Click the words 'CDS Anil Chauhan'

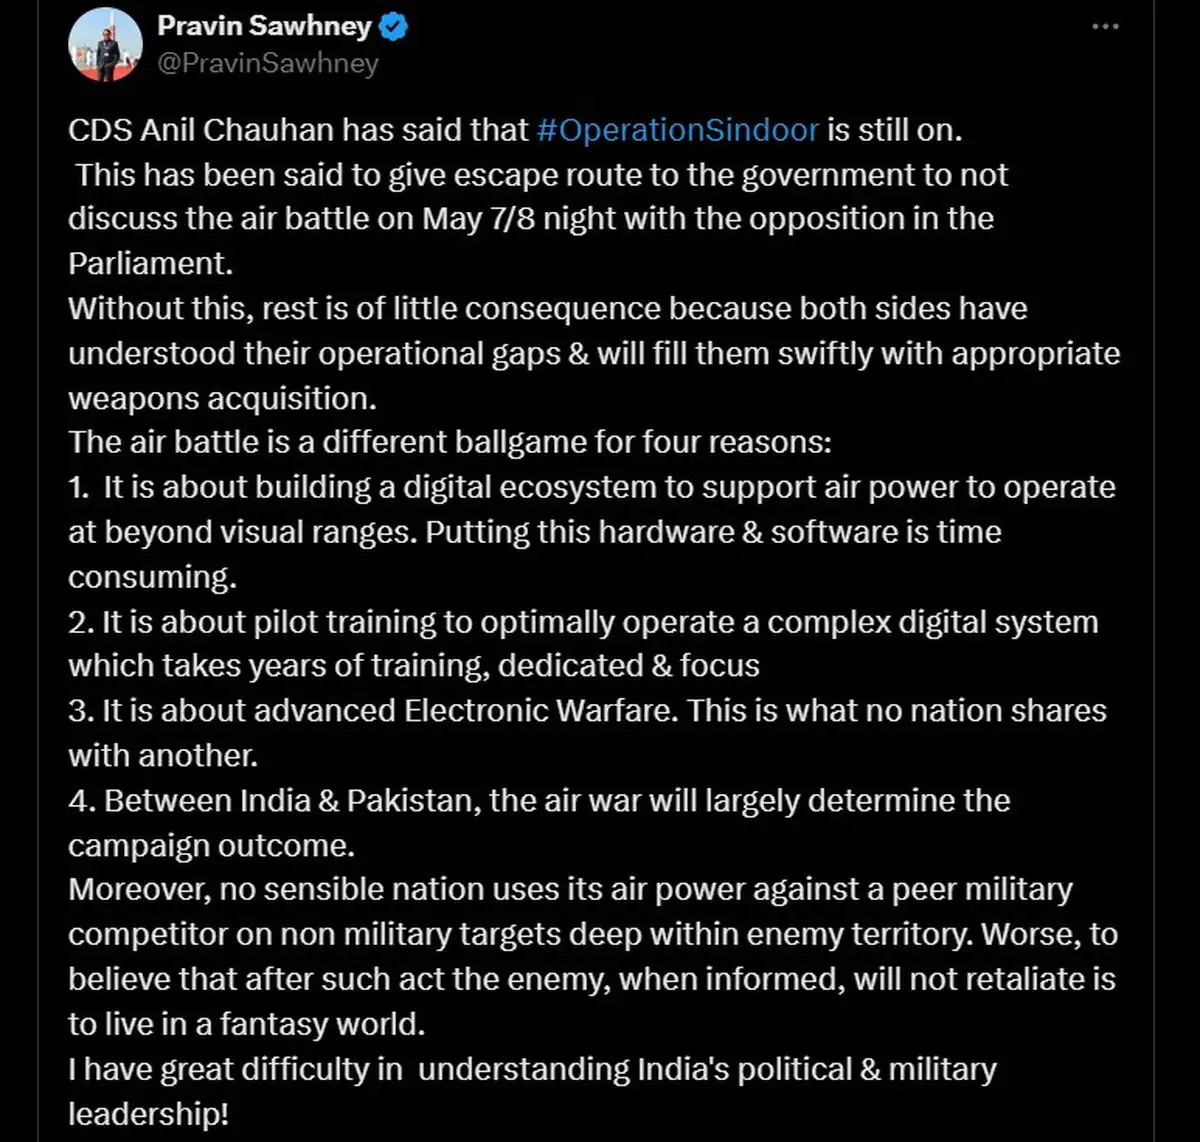coord(200,130)
